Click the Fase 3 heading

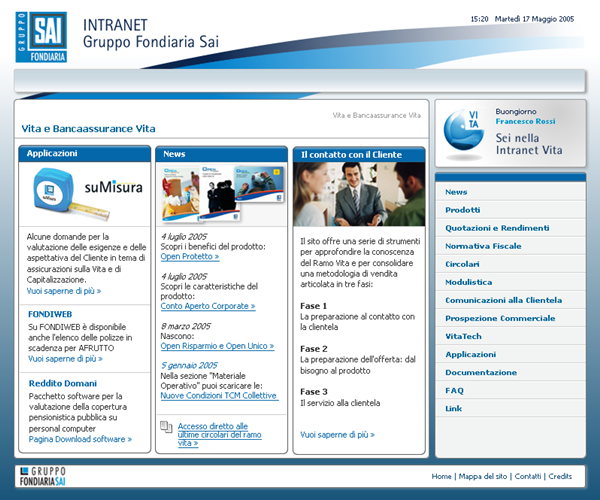pos(314,392)
